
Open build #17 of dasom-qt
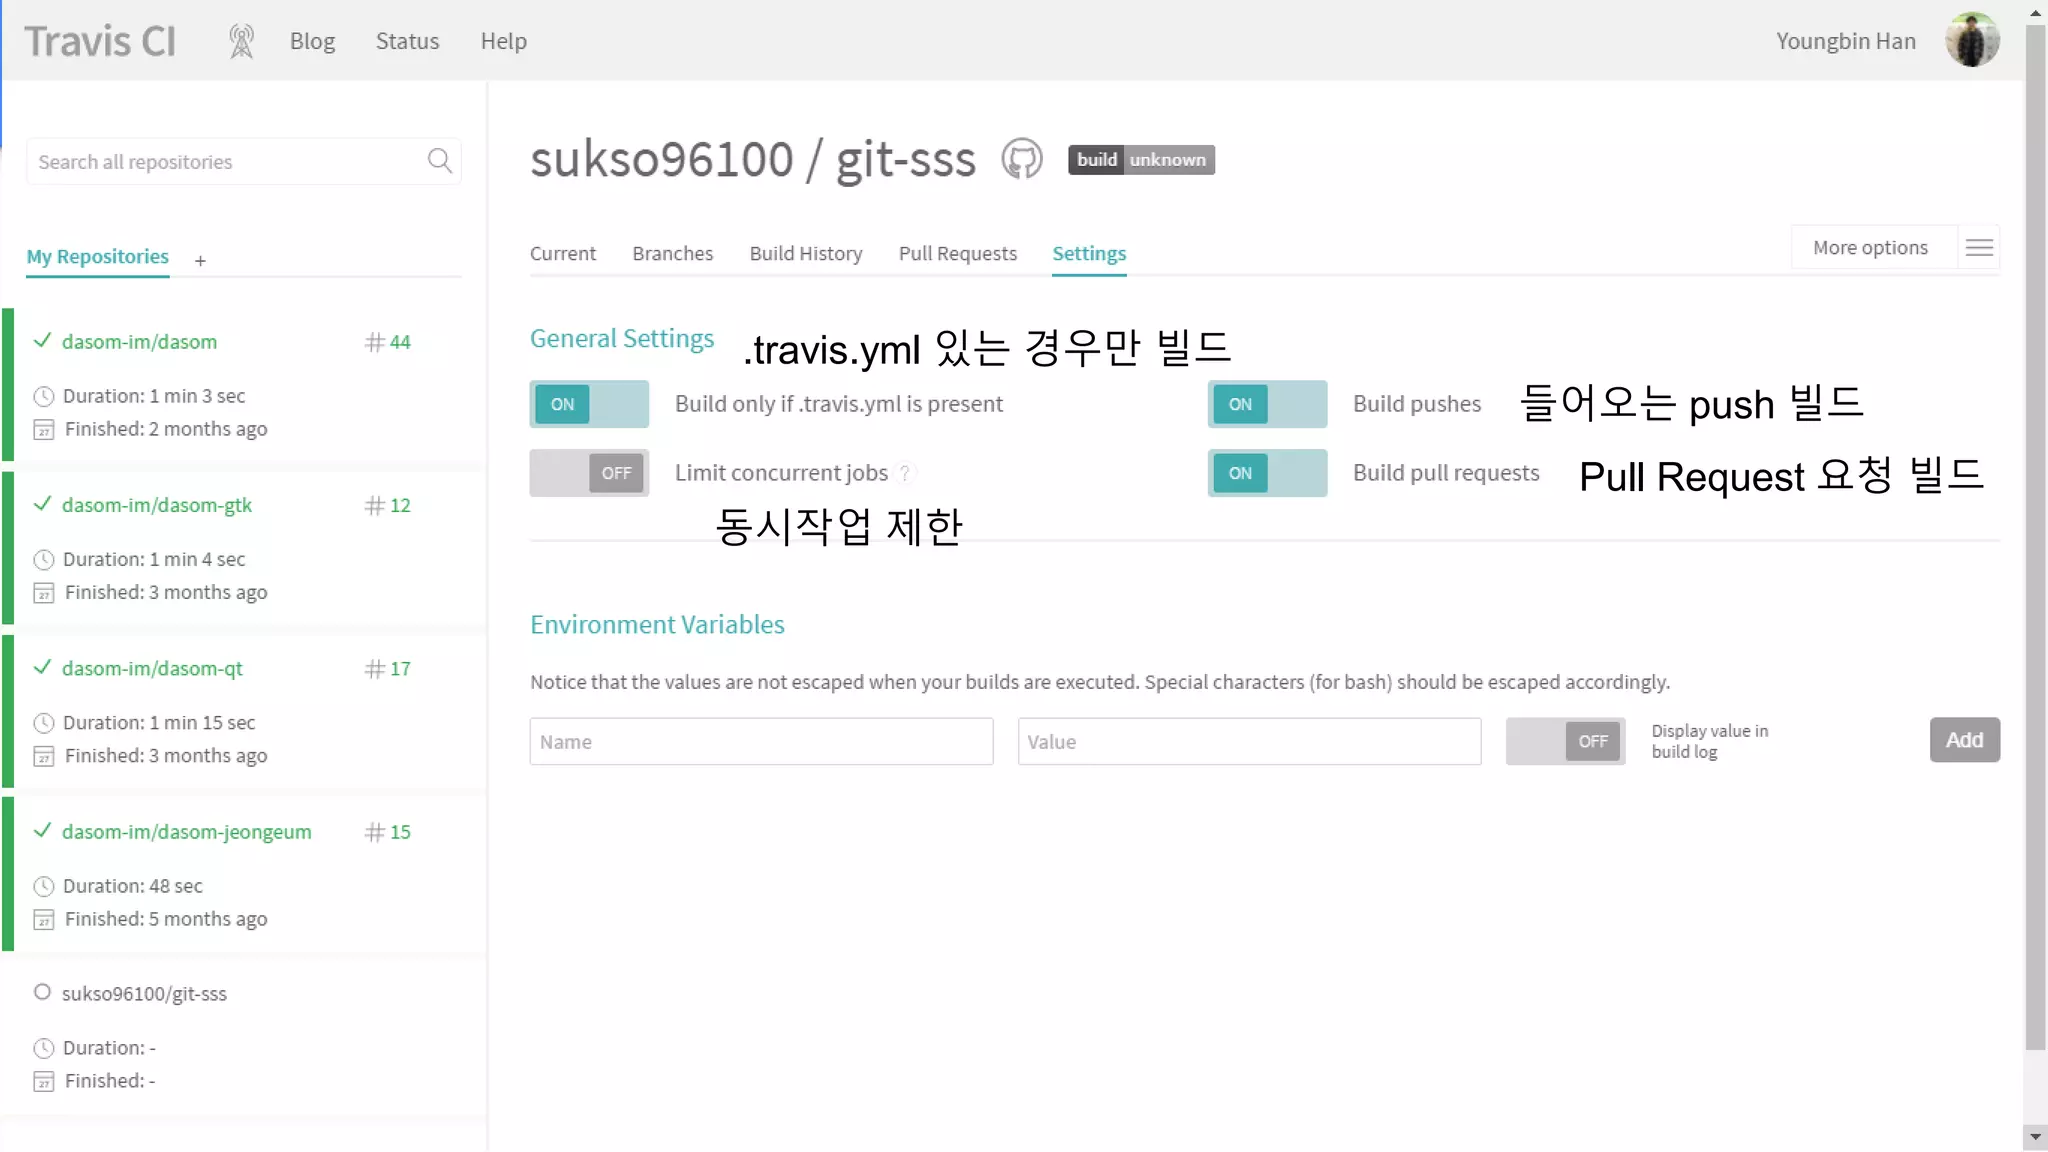point(388,668)
